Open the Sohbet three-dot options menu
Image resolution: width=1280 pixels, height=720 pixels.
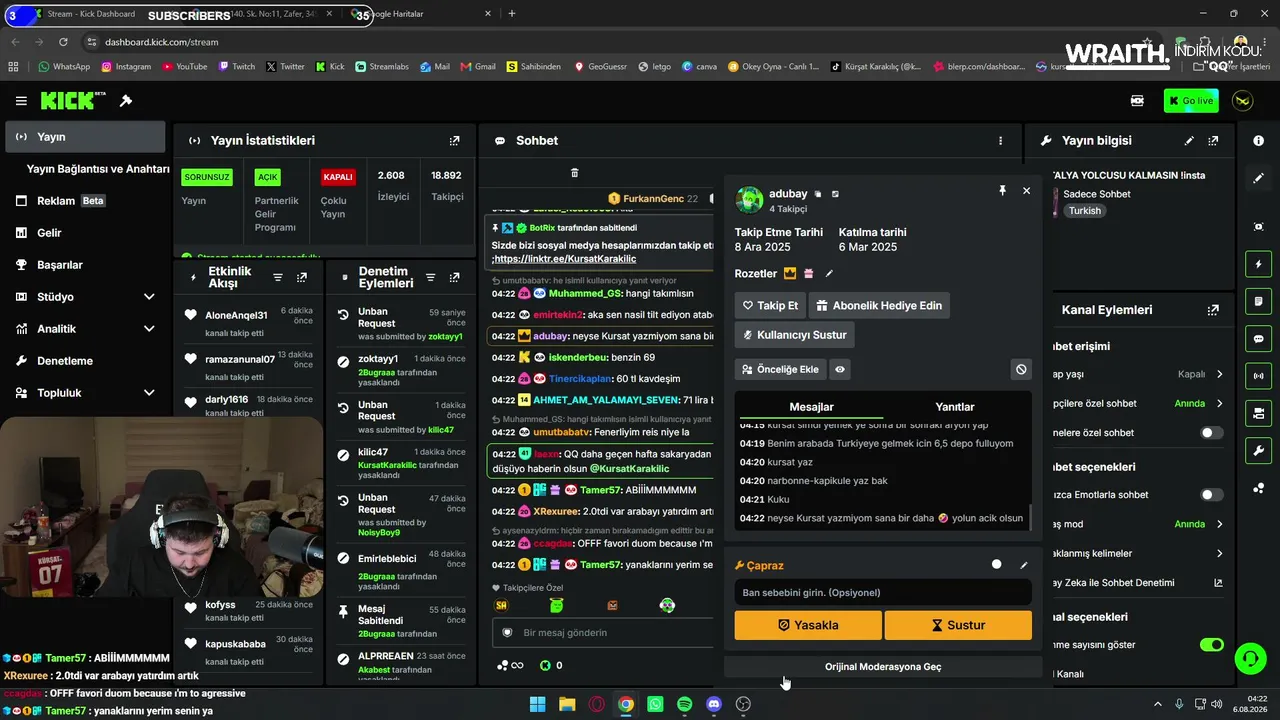1000,141
